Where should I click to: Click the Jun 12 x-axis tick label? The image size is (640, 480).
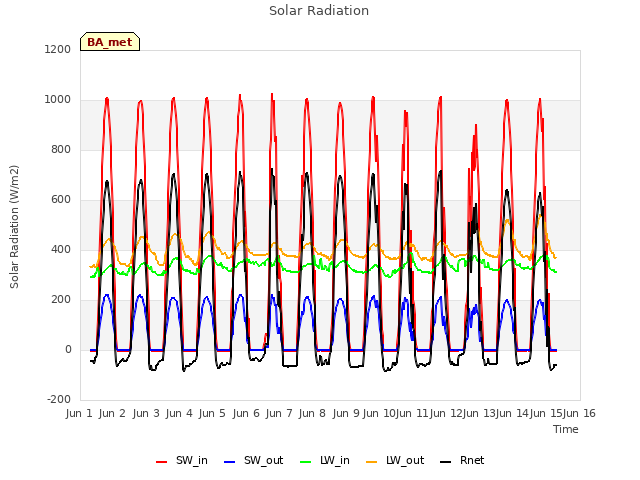click(x=446, y=413)
